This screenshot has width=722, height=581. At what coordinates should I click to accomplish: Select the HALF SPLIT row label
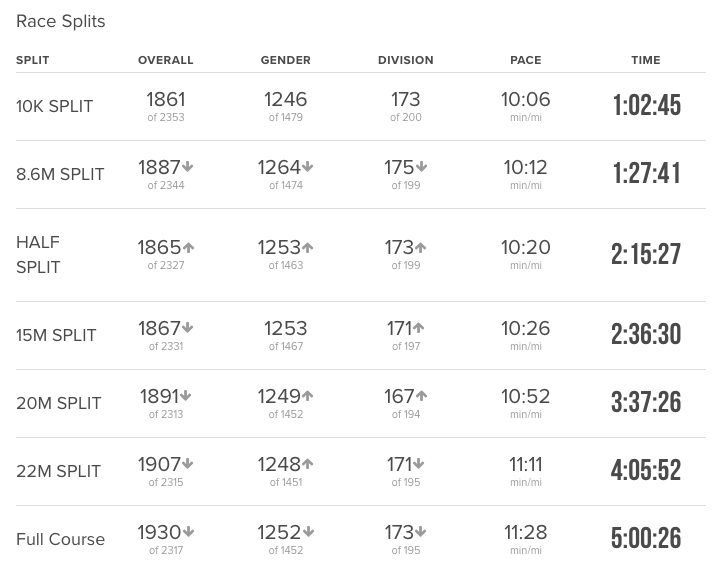point(39,254)
